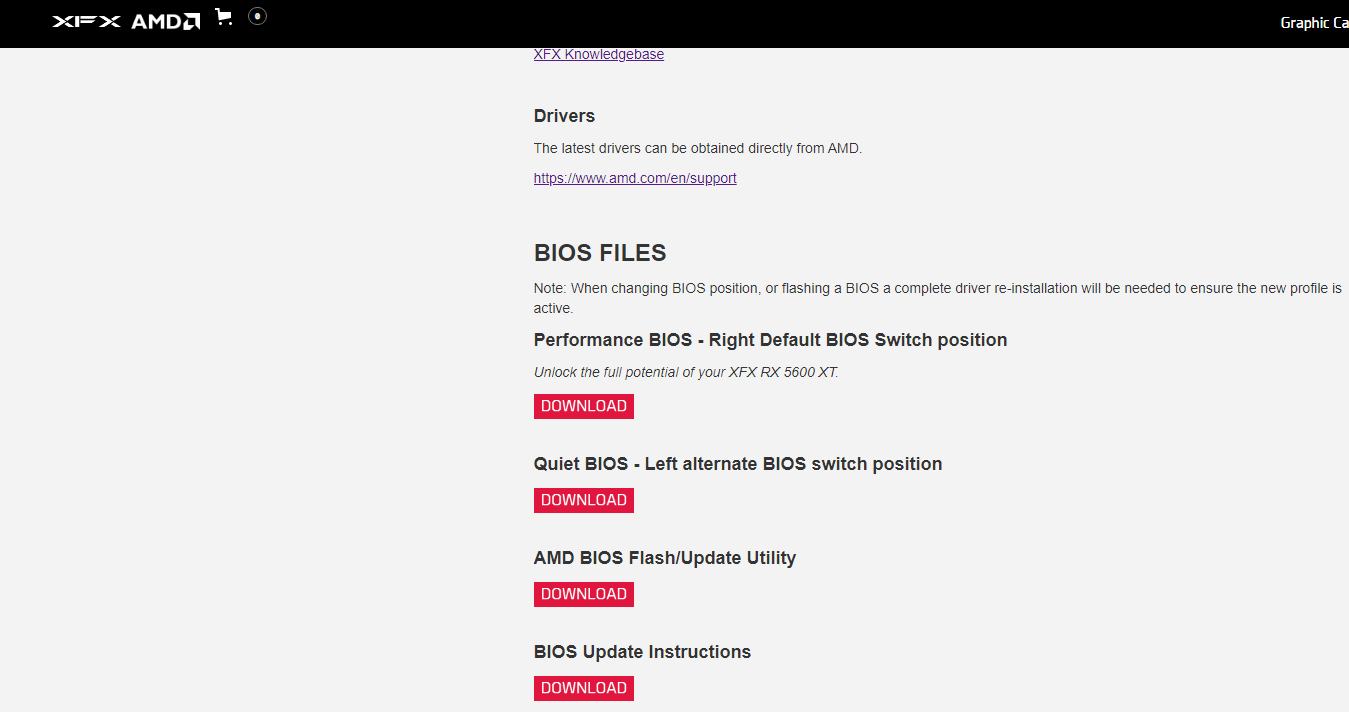Click the Quiet BIOS section heading
The width and height of the screenshot is (1349, 712).
[x=737, y=464]
